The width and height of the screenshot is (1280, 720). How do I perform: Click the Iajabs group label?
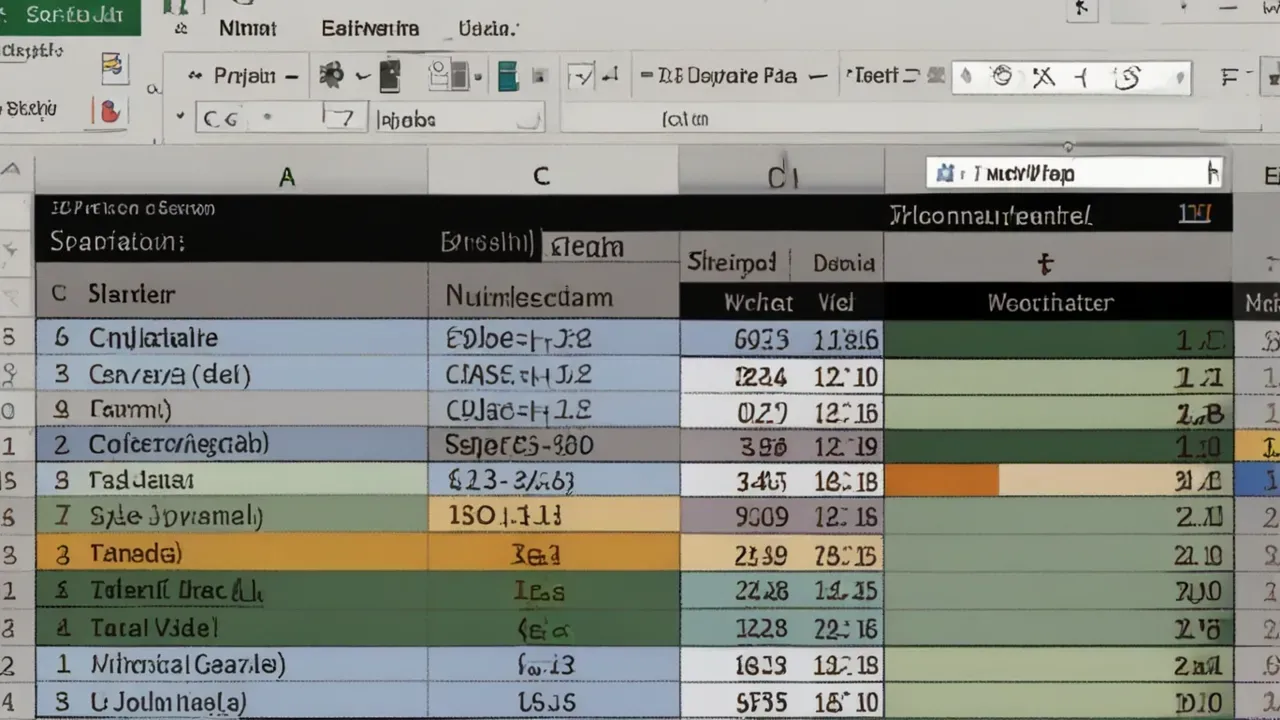[407, 120]
